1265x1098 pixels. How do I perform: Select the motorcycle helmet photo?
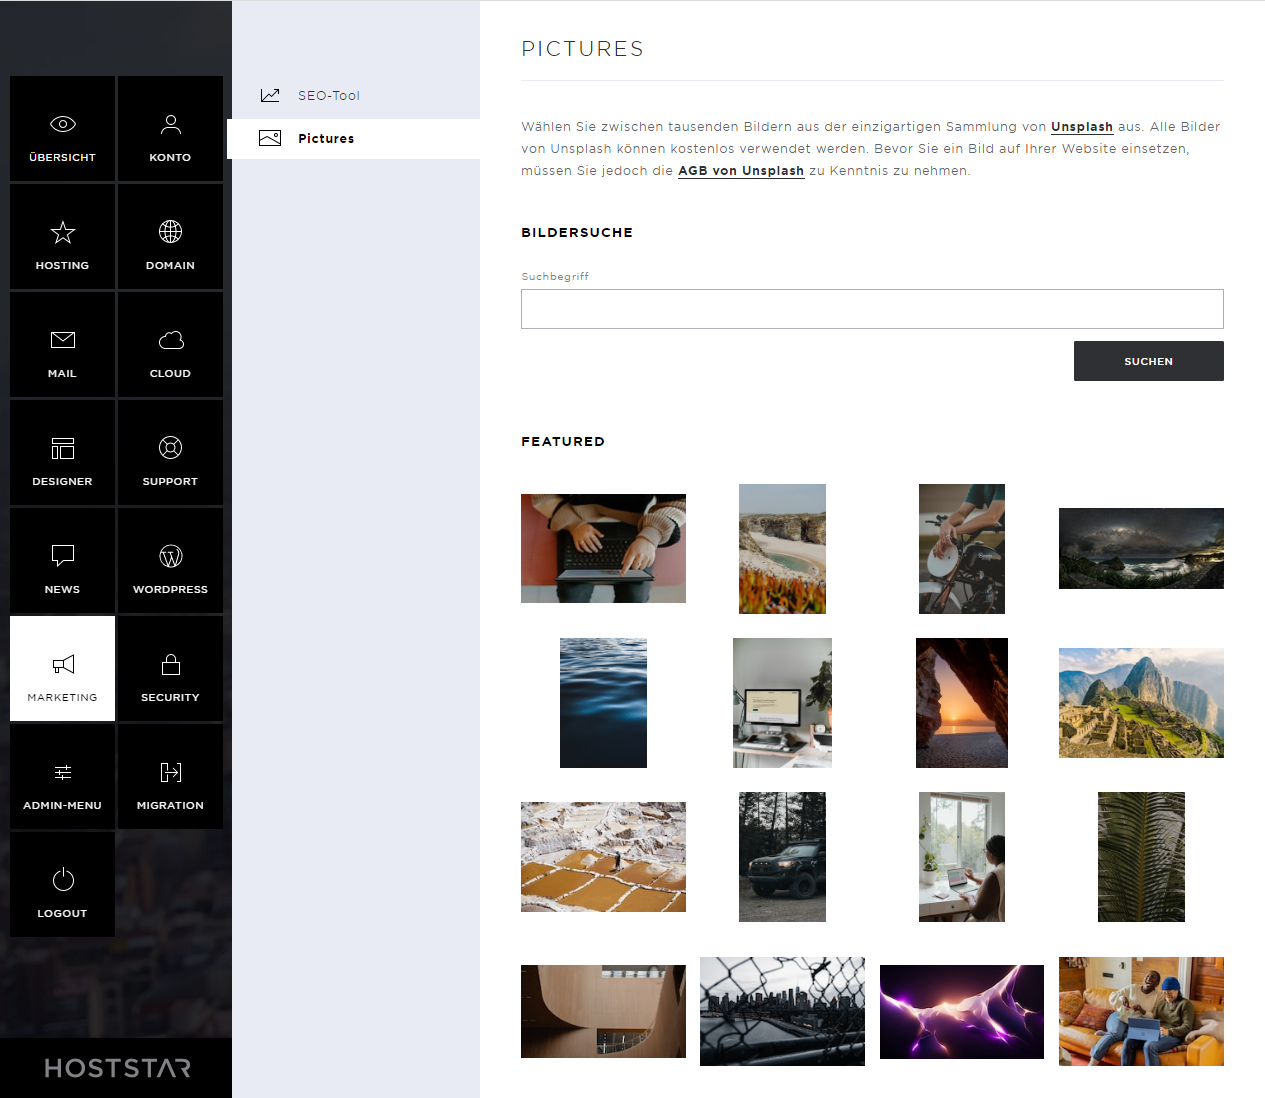coord(962,549)
